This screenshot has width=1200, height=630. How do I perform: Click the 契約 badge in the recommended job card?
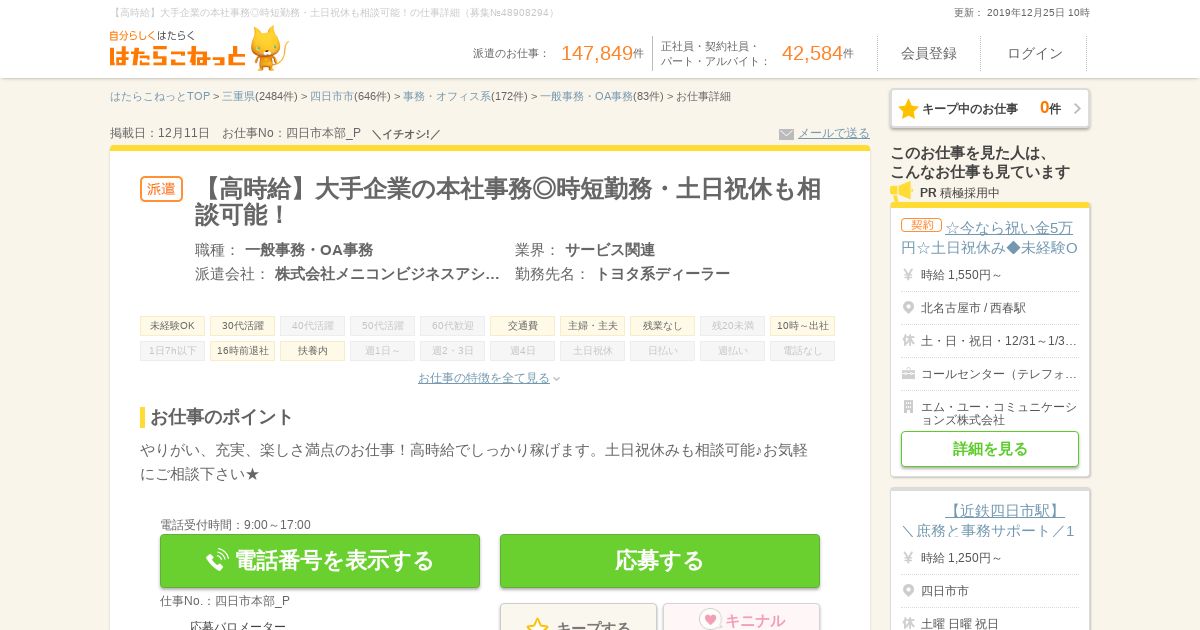[921, 226]
